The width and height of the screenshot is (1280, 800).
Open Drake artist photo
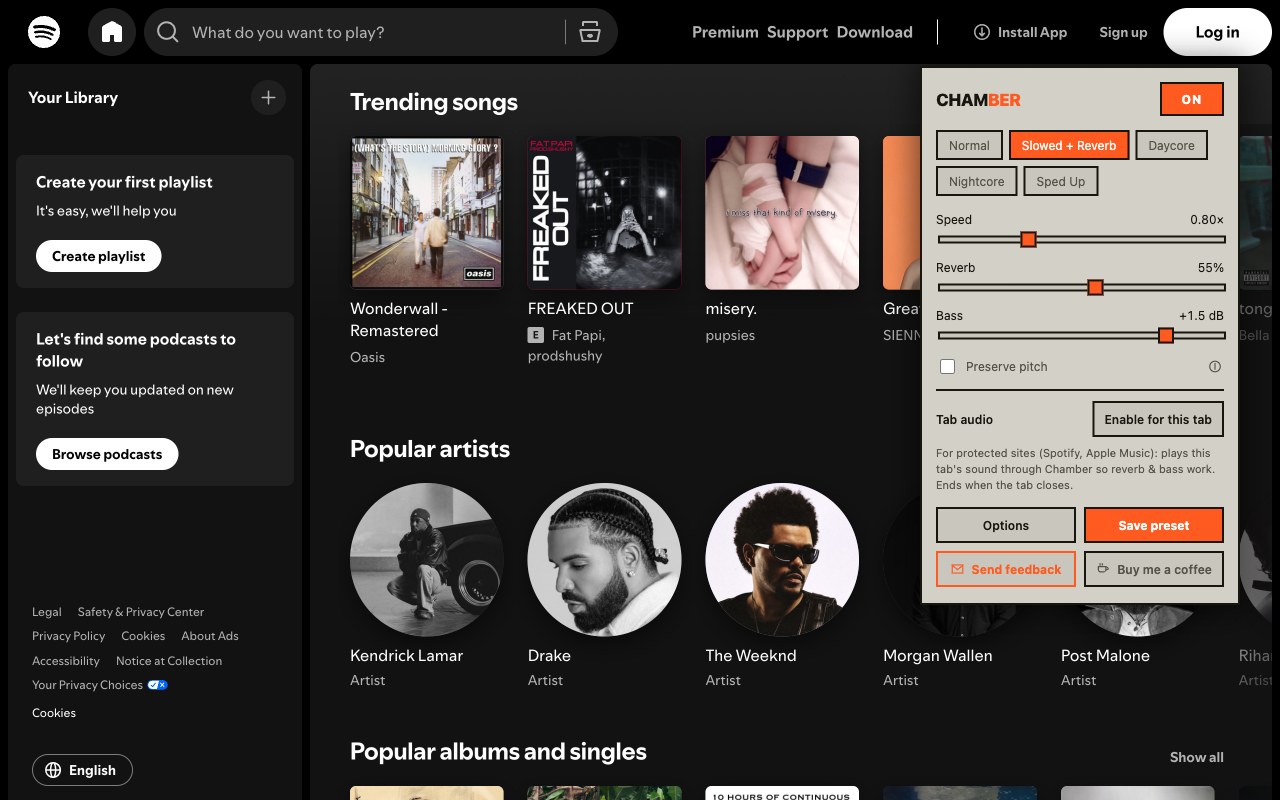[605, 560]
